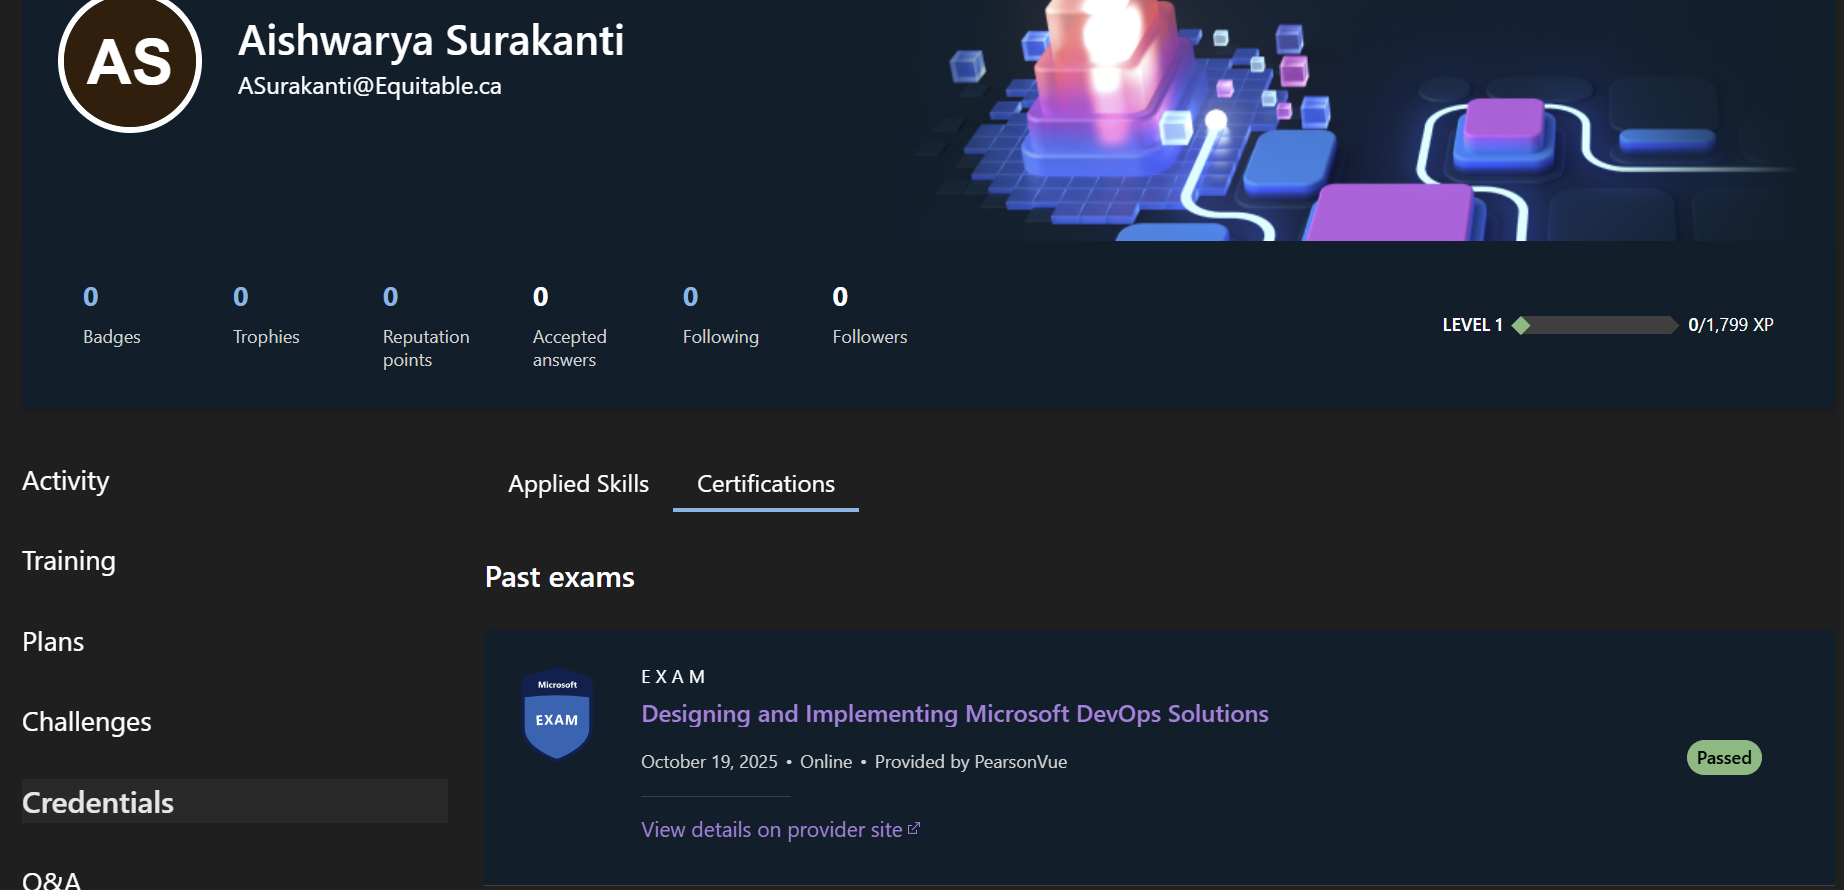Viewport: 1844px width, 890px height.
Task: Click the Passed status badge
Action: coord(1724,758)
